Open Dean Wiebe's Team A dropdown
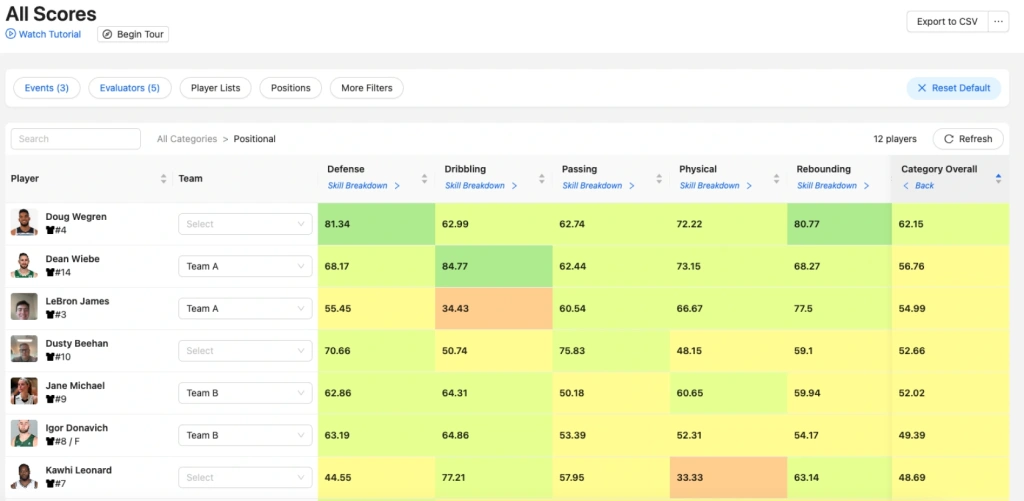 (x=244, y=266)
